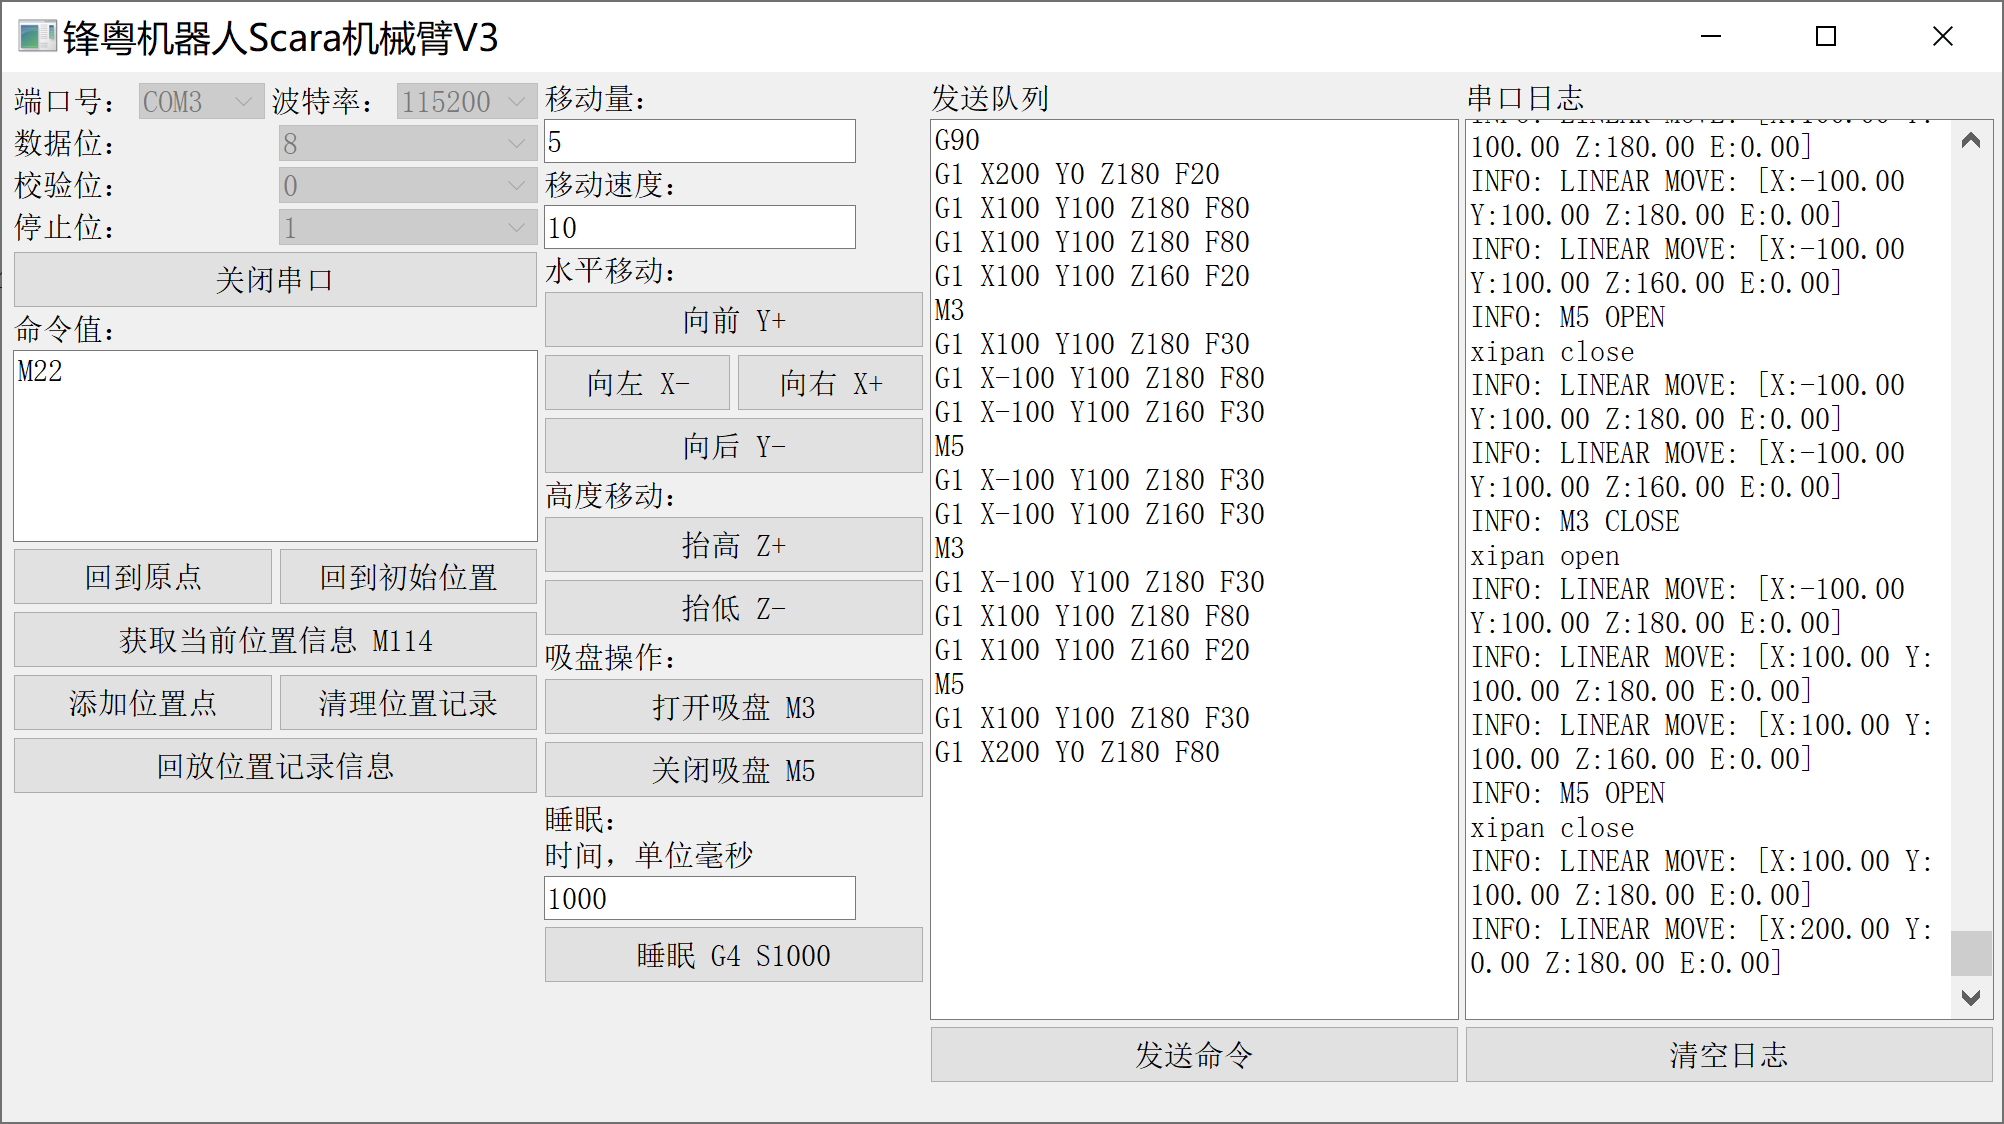This screenshot has height=1124, width=2004.
Task: Turn on suction with 打开吸盘 M3
Action: click(733, 707)
